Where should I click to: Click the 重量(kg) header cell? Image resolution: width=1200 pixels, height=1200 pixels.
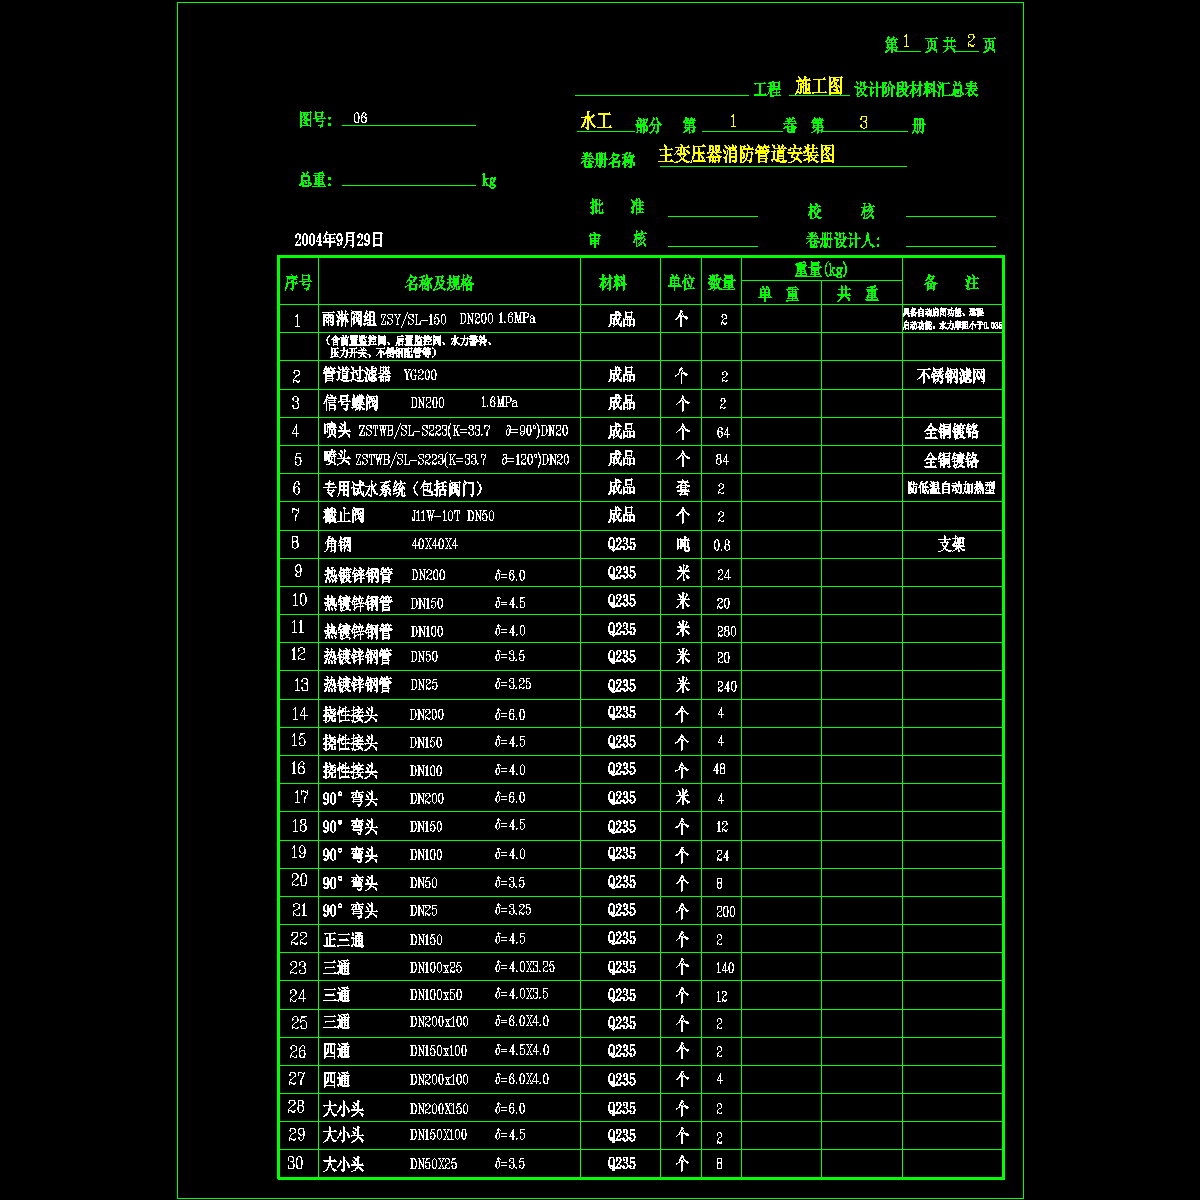pyautogui.click(x=821, y=270)
